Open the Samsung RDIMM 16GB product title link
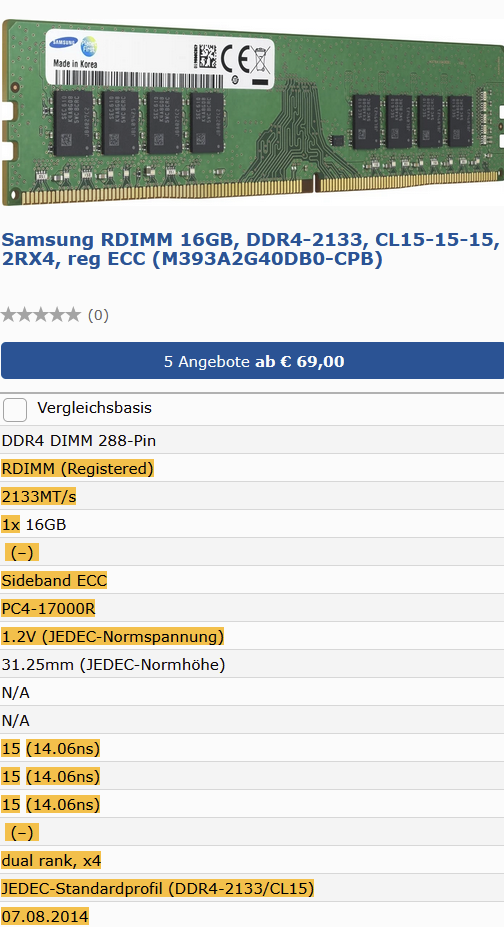The width and height of the screenshot is (504, 927). click(251, 249)
